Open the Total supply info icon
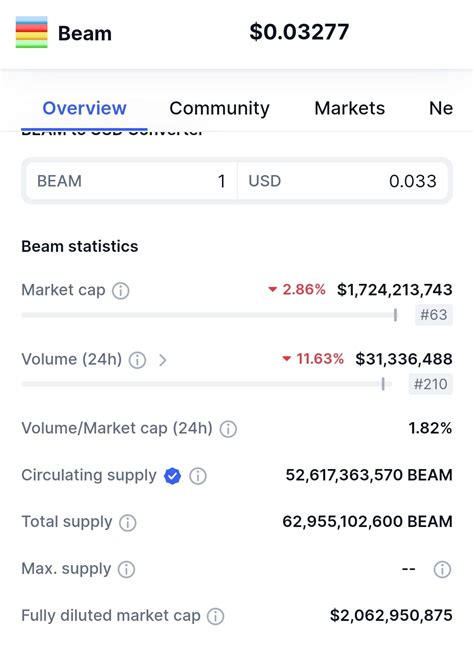 [128, 523]
